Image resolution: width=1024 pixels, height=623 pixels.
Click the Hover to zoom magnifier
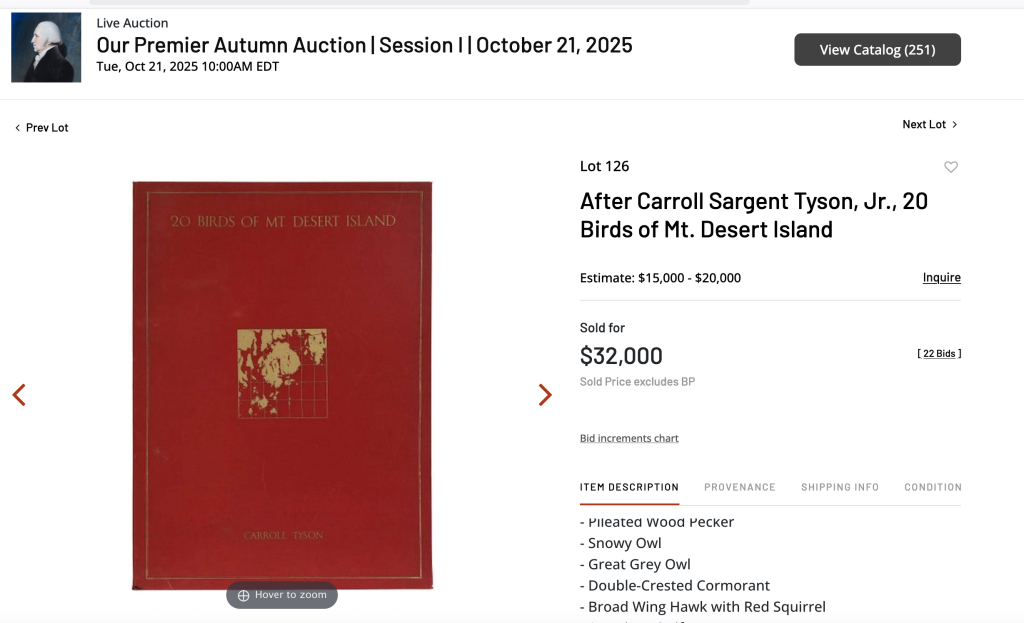pos(282,595)
